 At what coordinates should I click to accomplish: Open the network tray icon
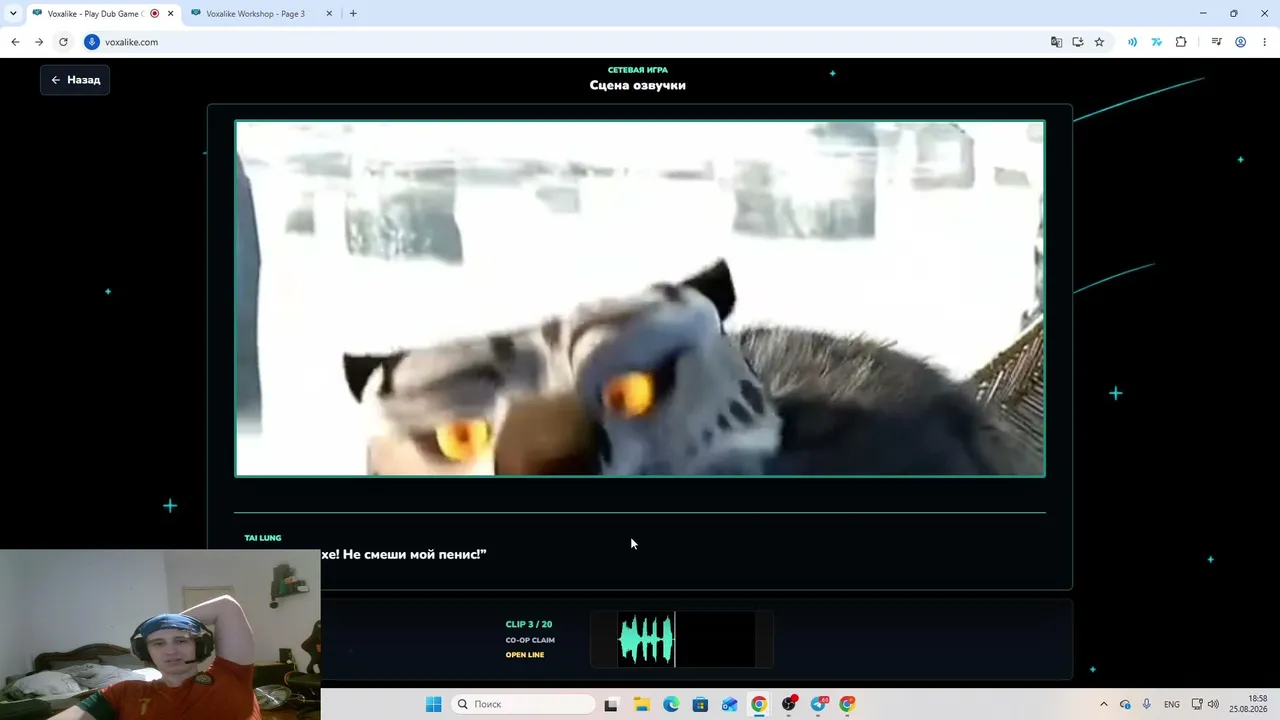click(x=1197, y=704)
